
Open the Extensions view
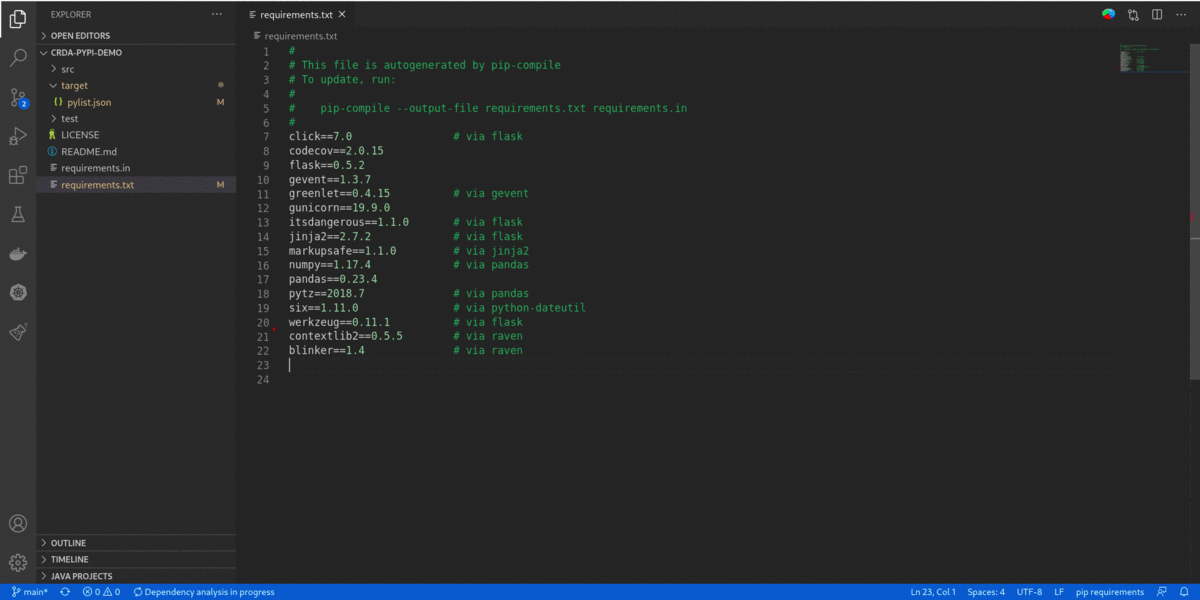(18, 175)
